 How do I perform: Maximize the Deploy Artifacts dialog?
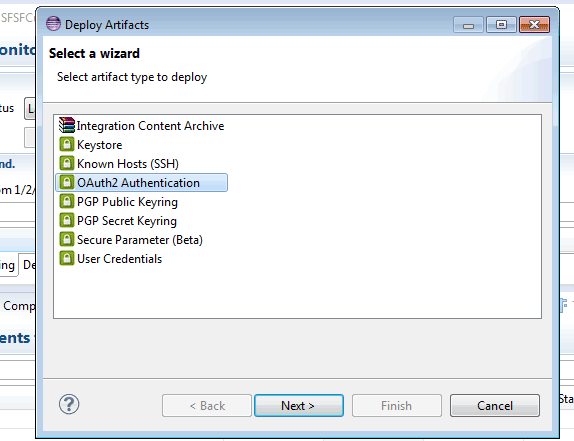point(501,25)
